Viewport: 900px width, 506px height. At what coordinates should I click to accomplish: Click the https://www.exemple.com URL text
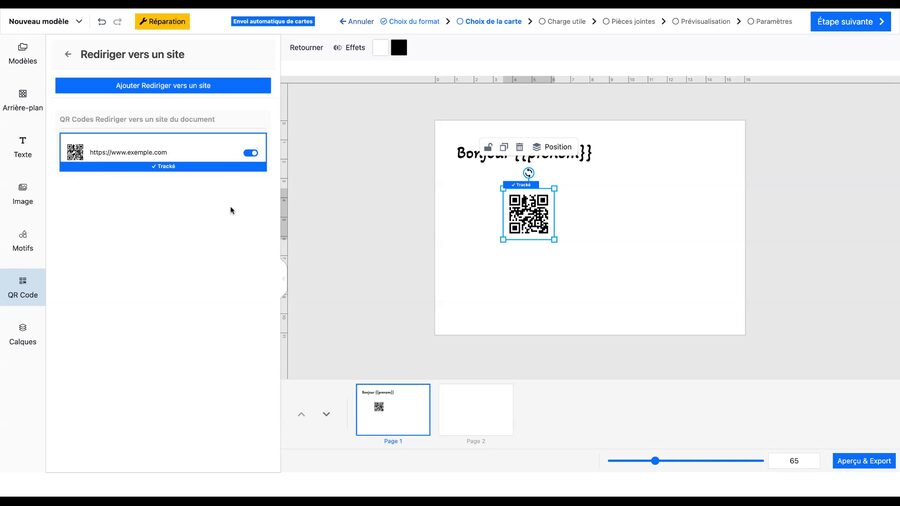[x=128, y=153]
